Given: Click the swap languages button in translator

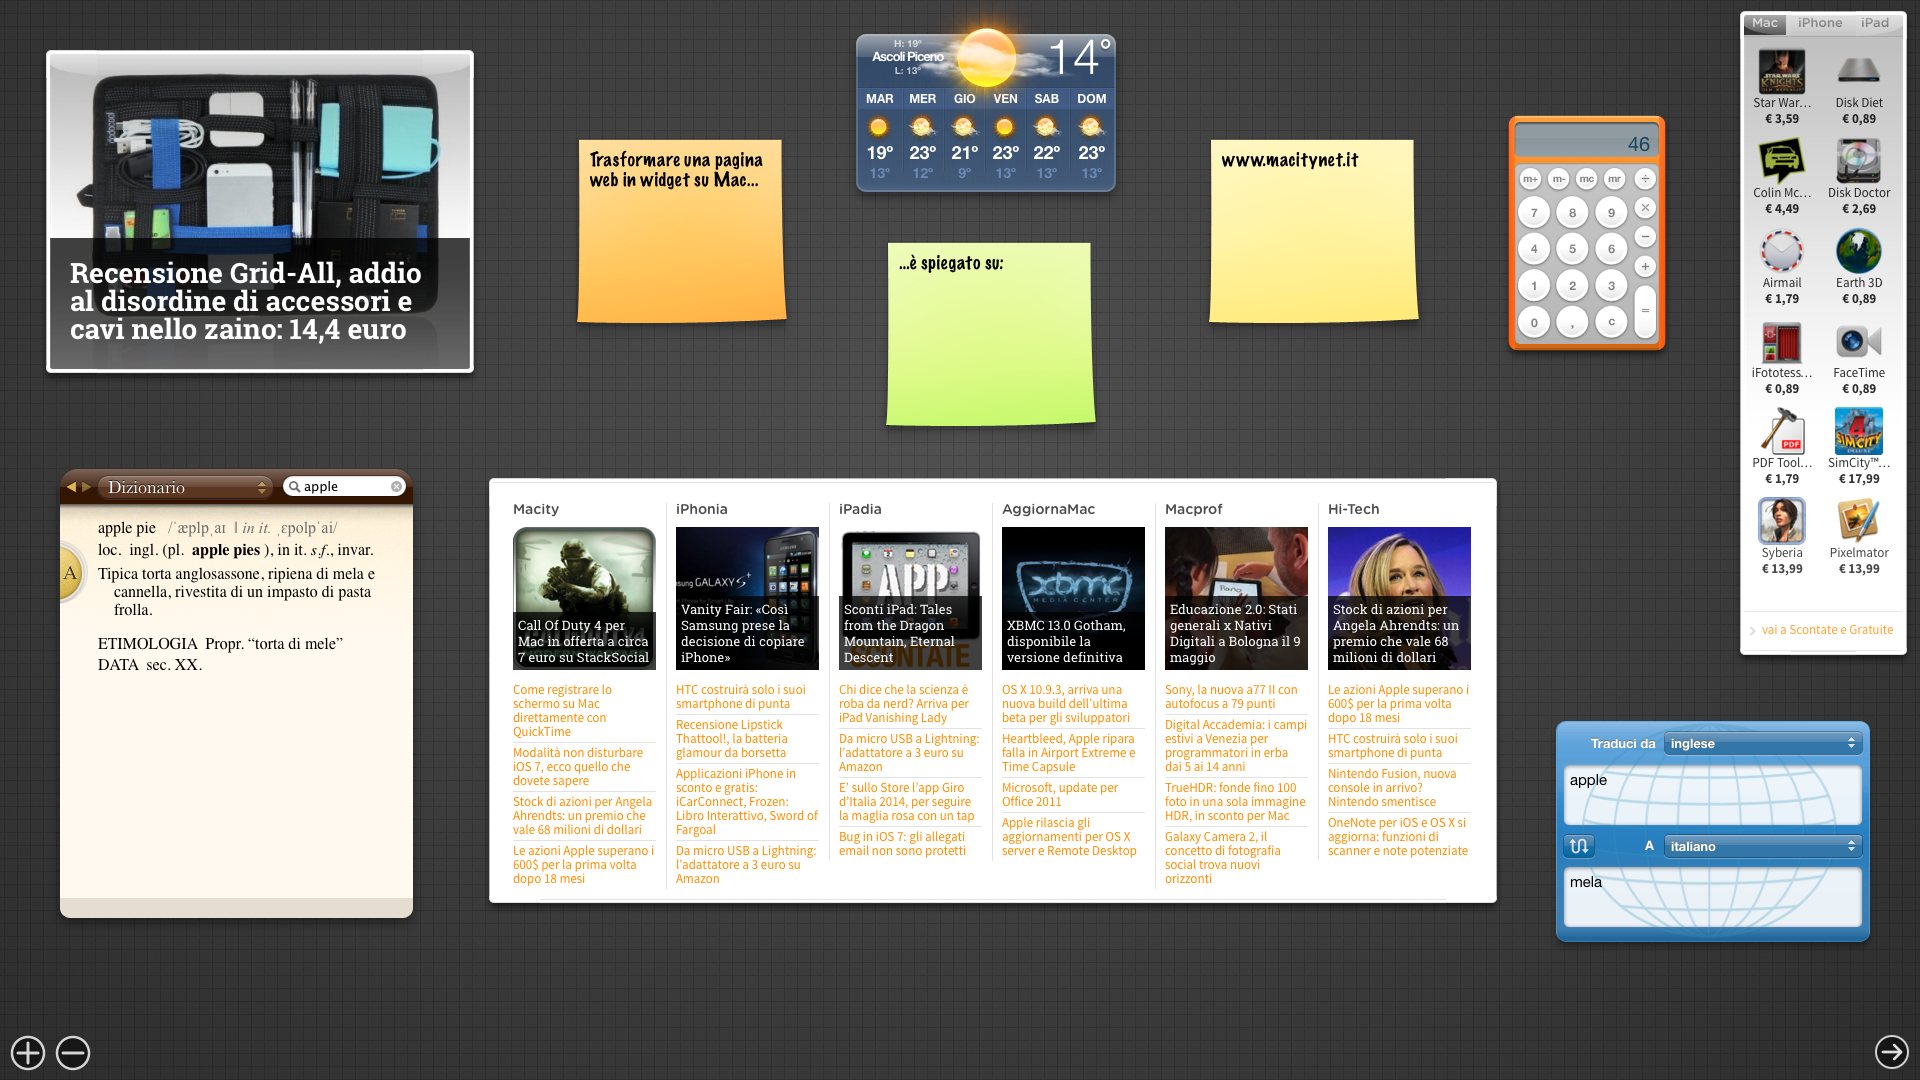Looking at the screenshot, I should pyautogui.click(x=1579, y=846).
